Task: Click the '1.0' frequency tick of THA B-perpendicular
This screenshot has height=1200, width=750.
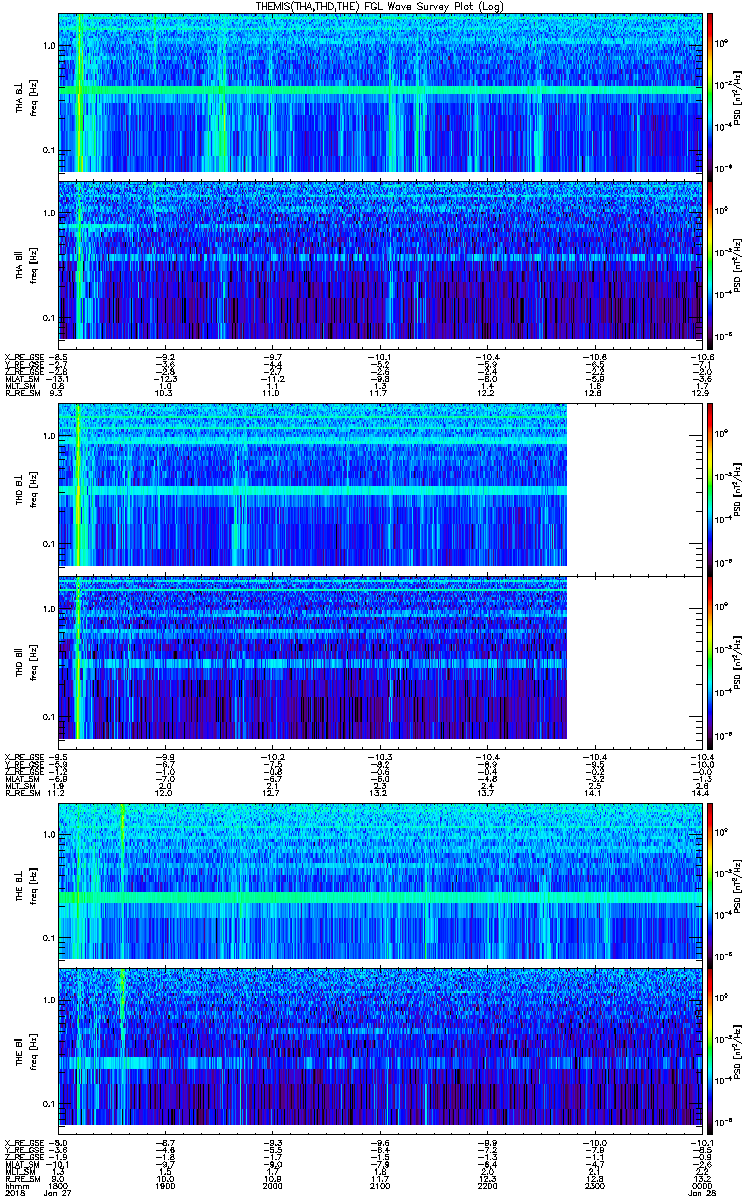Action: click(48, 46)
